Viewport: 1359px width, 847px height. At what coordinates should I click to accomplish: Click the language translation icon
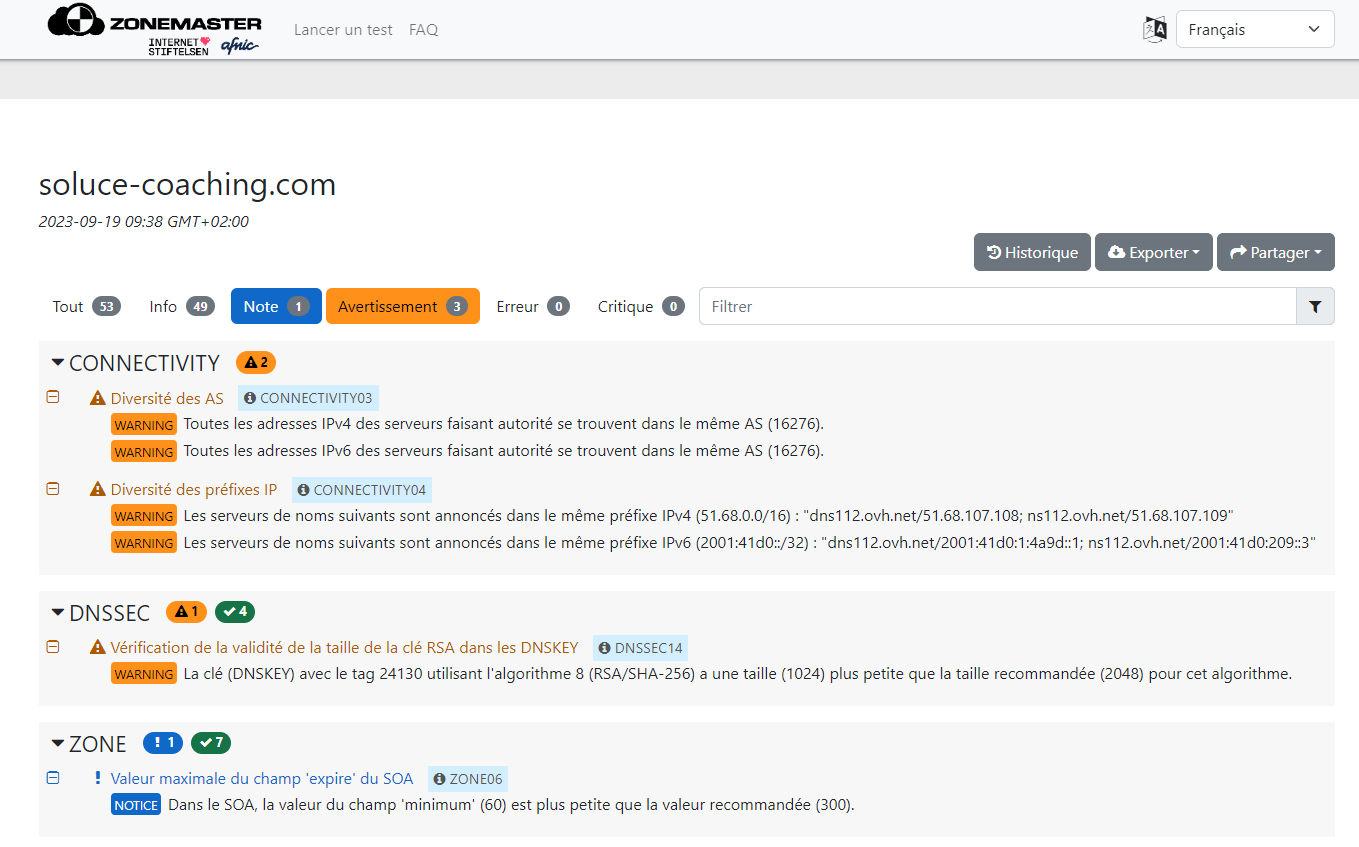[x=1154, y=29]
